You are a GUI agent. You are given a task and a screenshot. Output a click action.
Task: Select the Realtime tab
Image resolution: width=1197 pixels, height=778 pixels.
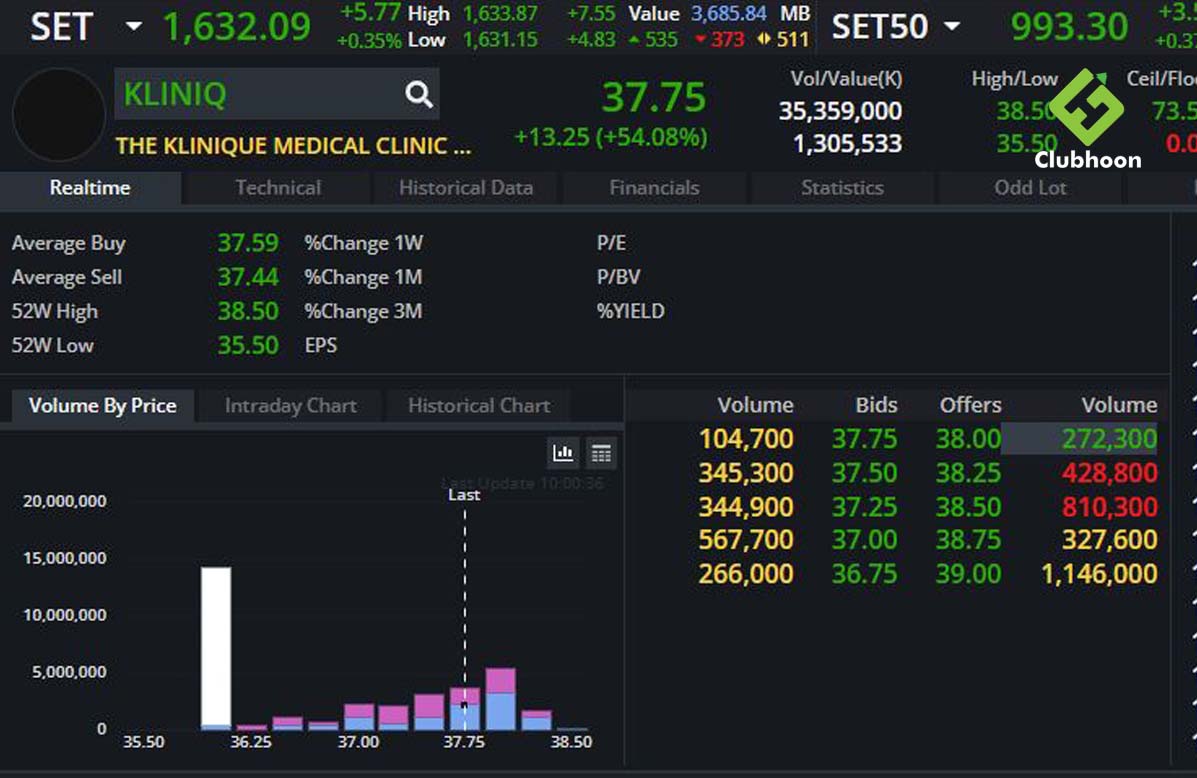90,188
